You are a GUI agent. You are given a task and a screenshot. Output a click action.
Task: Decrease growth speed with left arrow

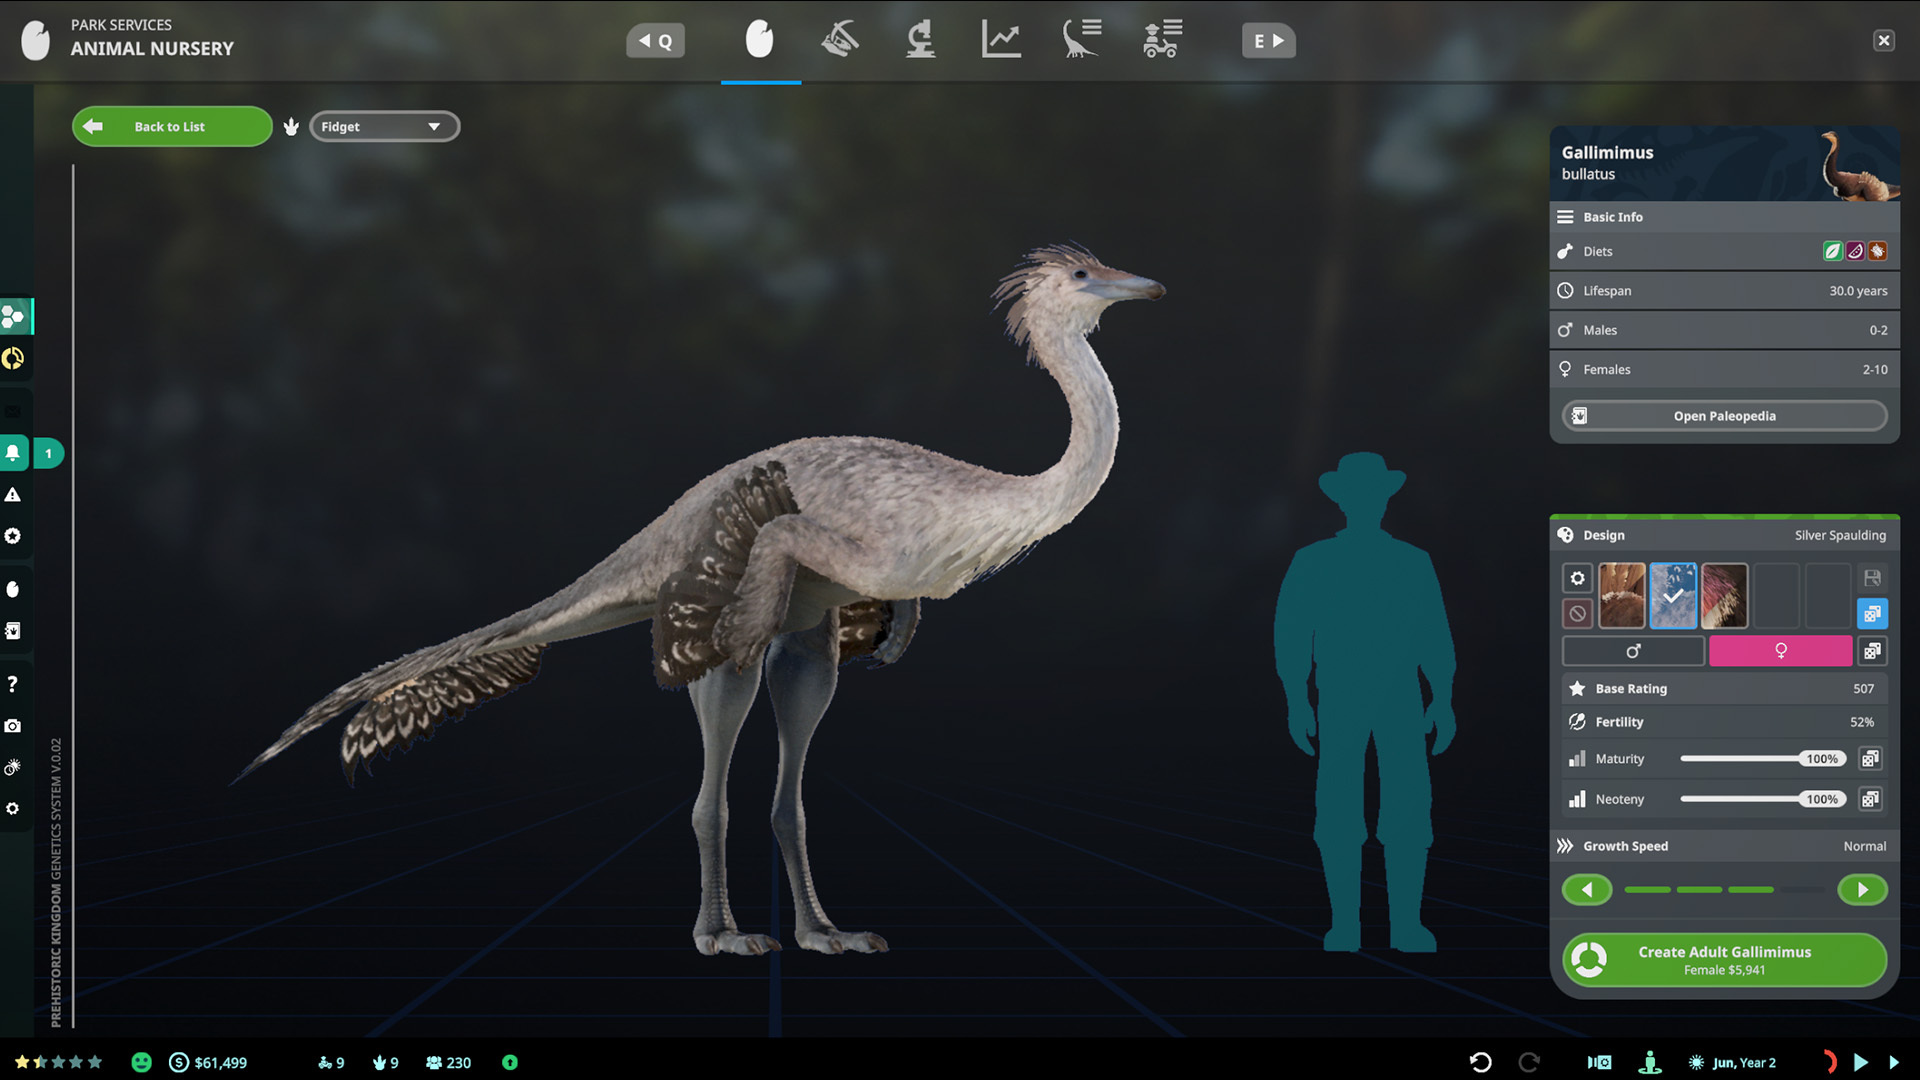click(x=1587, y=889)
